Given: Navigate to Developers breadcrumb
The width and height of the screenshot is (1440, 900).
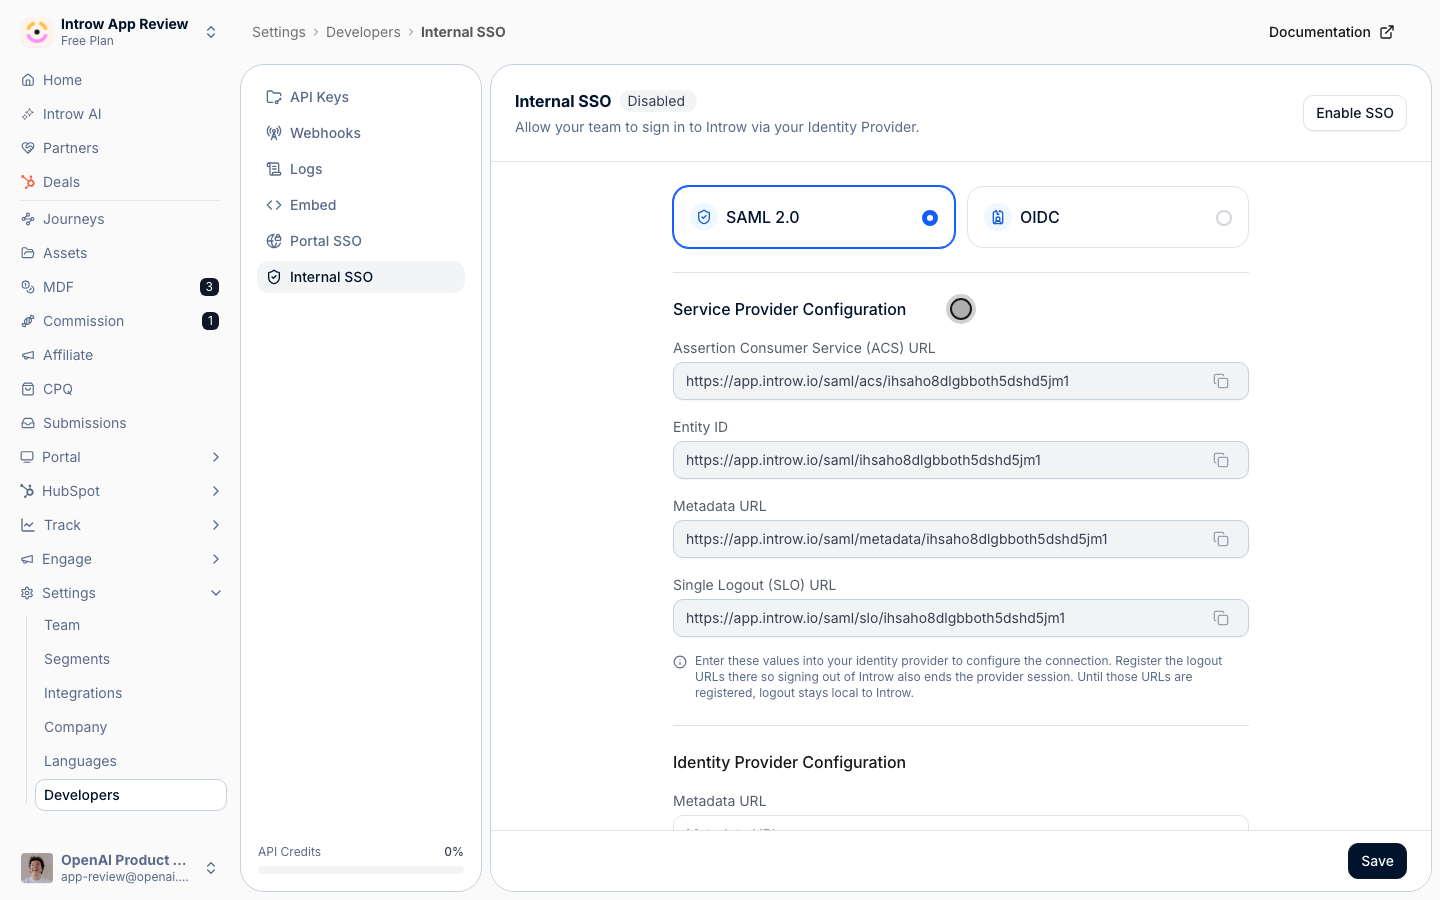Looking at the screenshot, I should tap(363, 32).
